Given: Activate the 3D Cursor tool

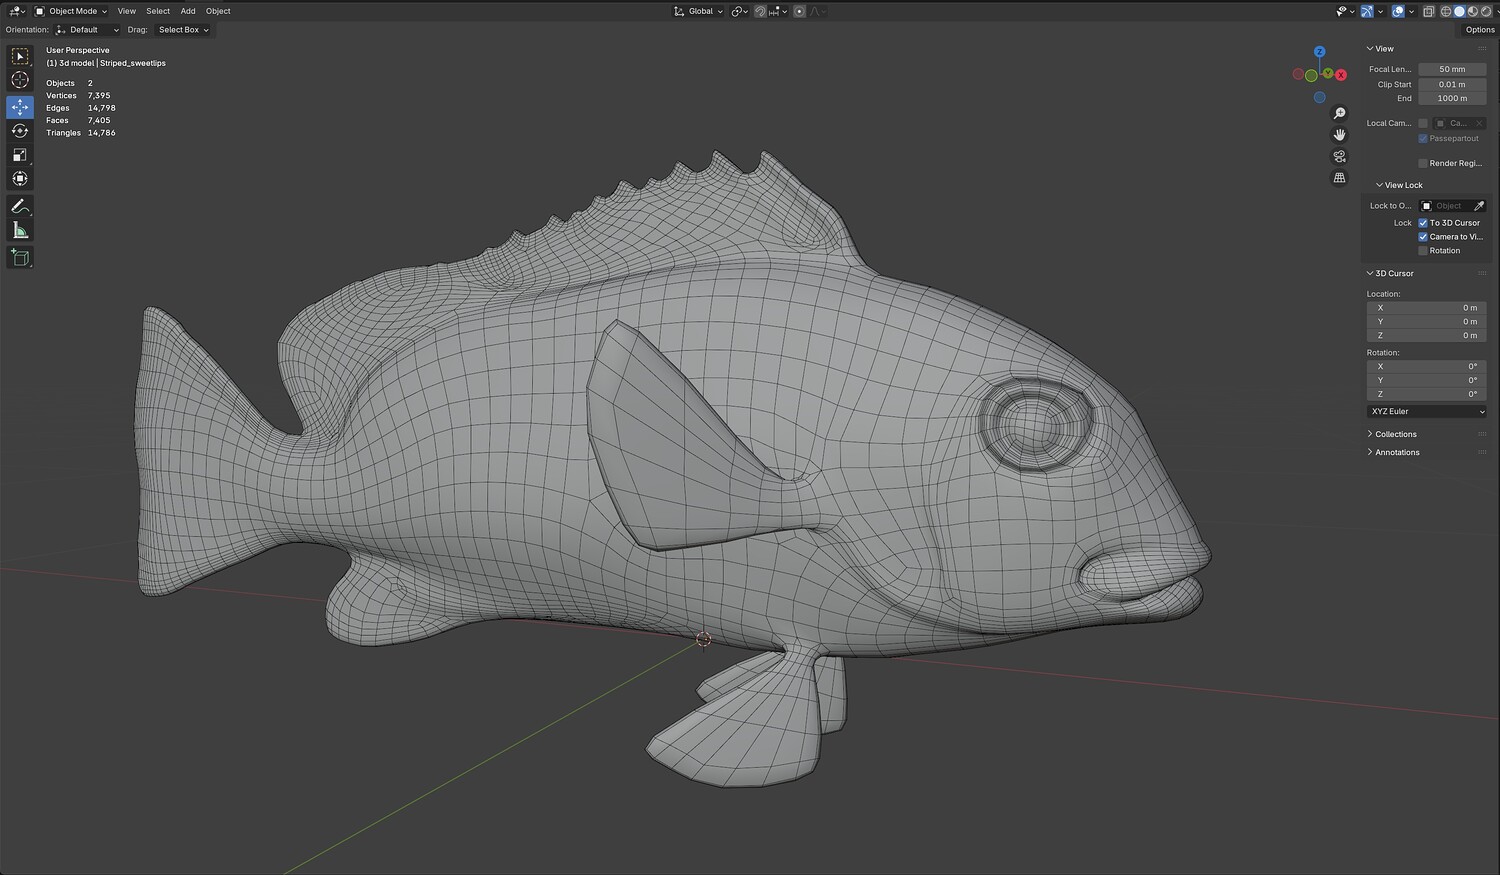Looking at the screenshot, I should (20, 80).
